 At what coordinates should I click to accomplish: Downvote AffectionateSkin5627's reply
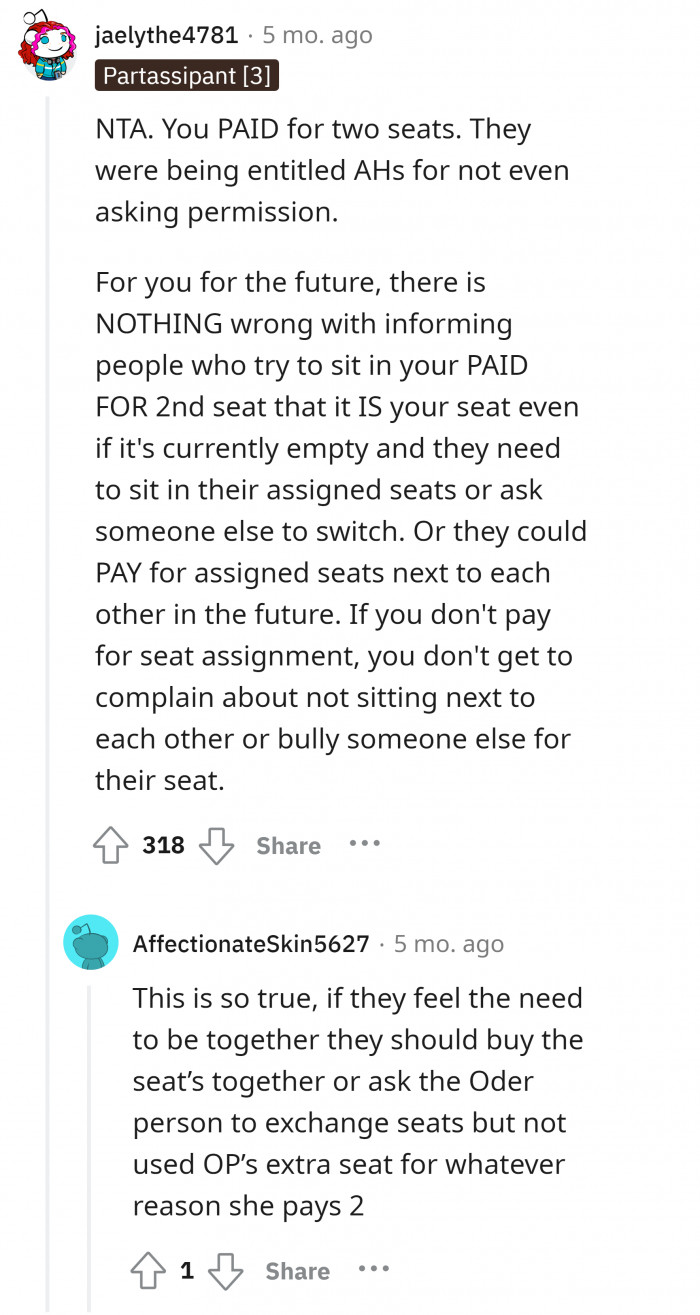point(226,1271)
